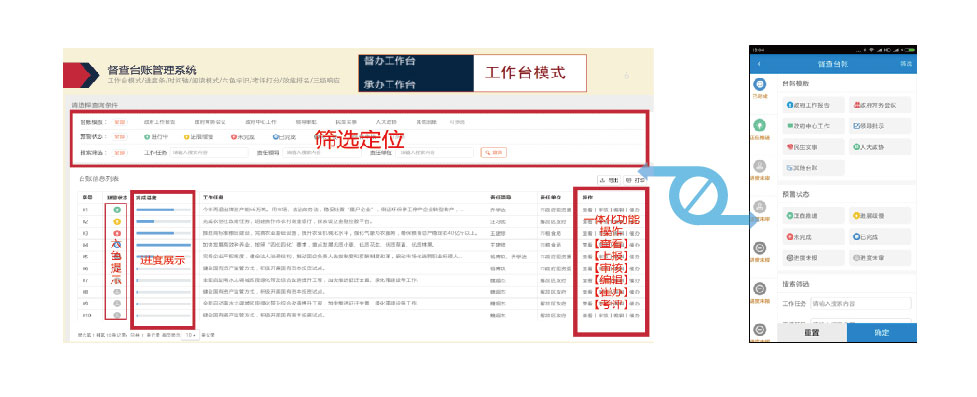Click the orange 搜索 search button

493,152
